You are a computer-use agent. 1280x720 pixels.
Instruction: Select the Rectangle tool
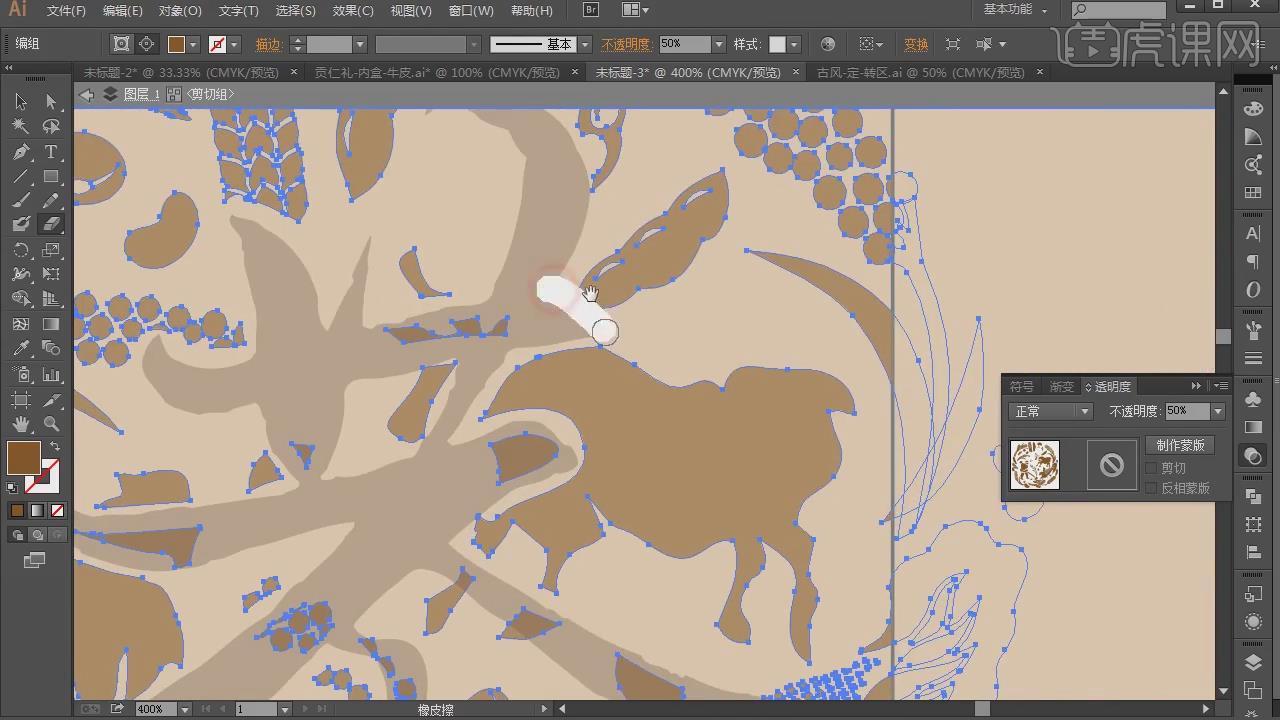(x=51, y=177)
